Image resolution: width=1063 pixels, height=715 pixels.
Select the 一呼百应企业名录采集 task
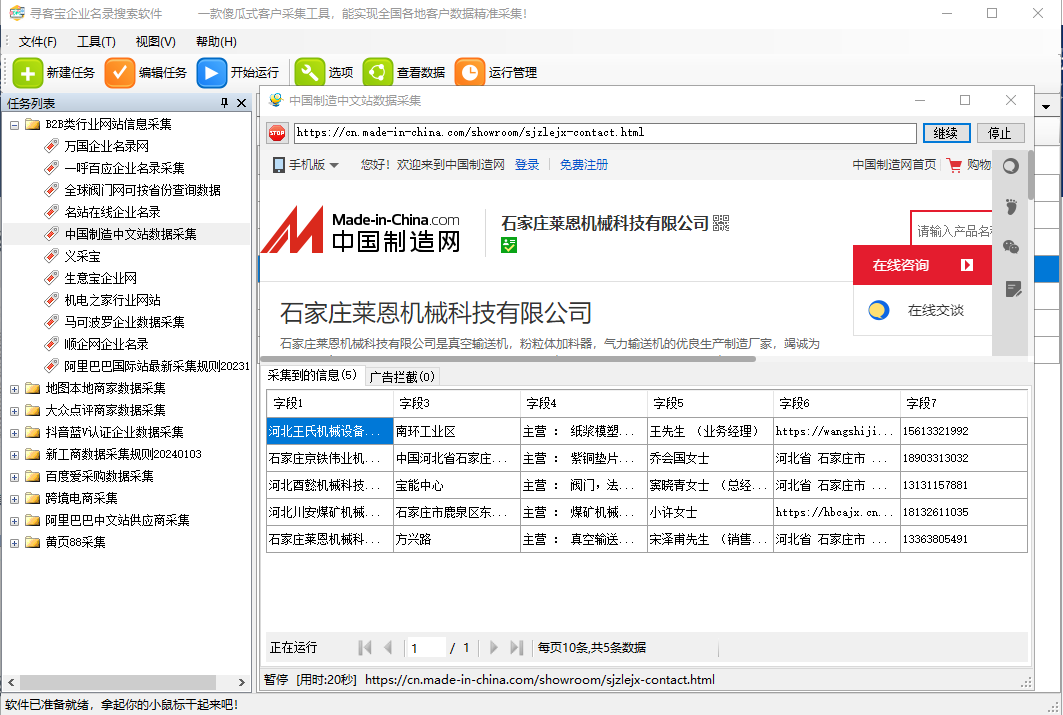124,168
